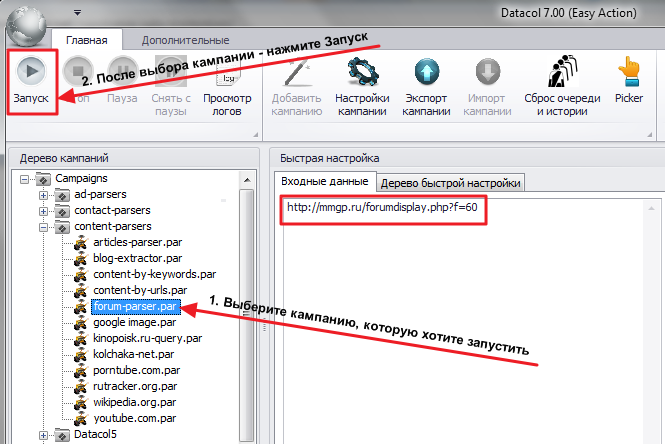Screen dimensions: 665x444
Task: Click robot icon beside youtube.com.par
Action: (x=81, y=419)
